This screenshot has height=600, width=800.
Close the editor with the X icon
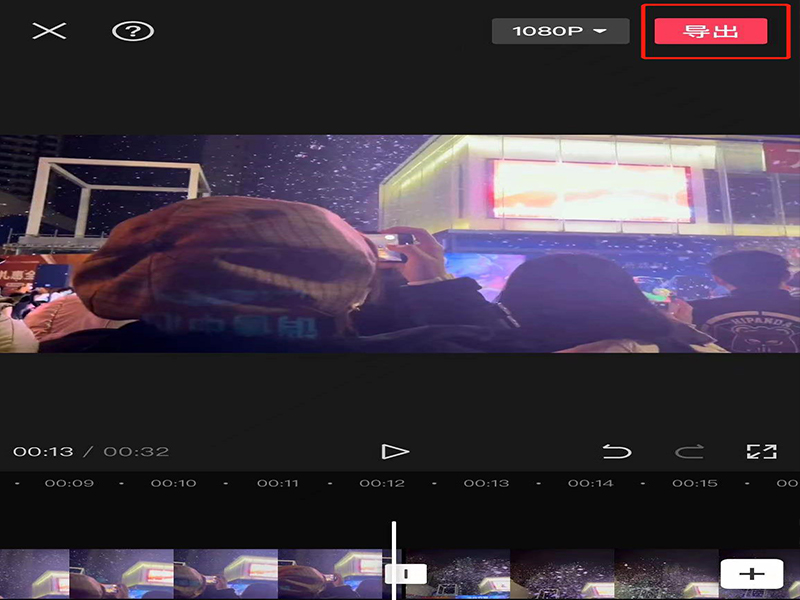49,31
